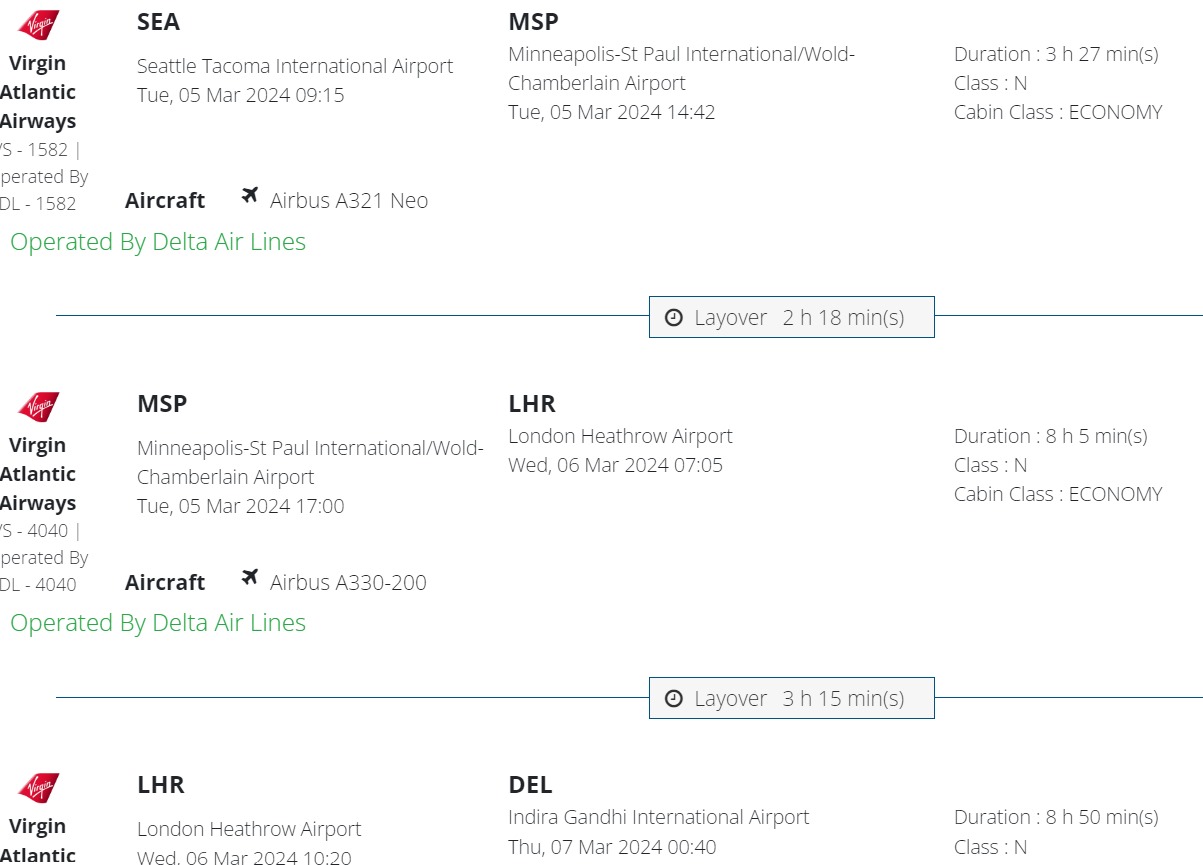This screenshot has width=1203, height=865.
Task: Click the Virgin Atlantic logo beside LHR departure
Action: point(39,788)
